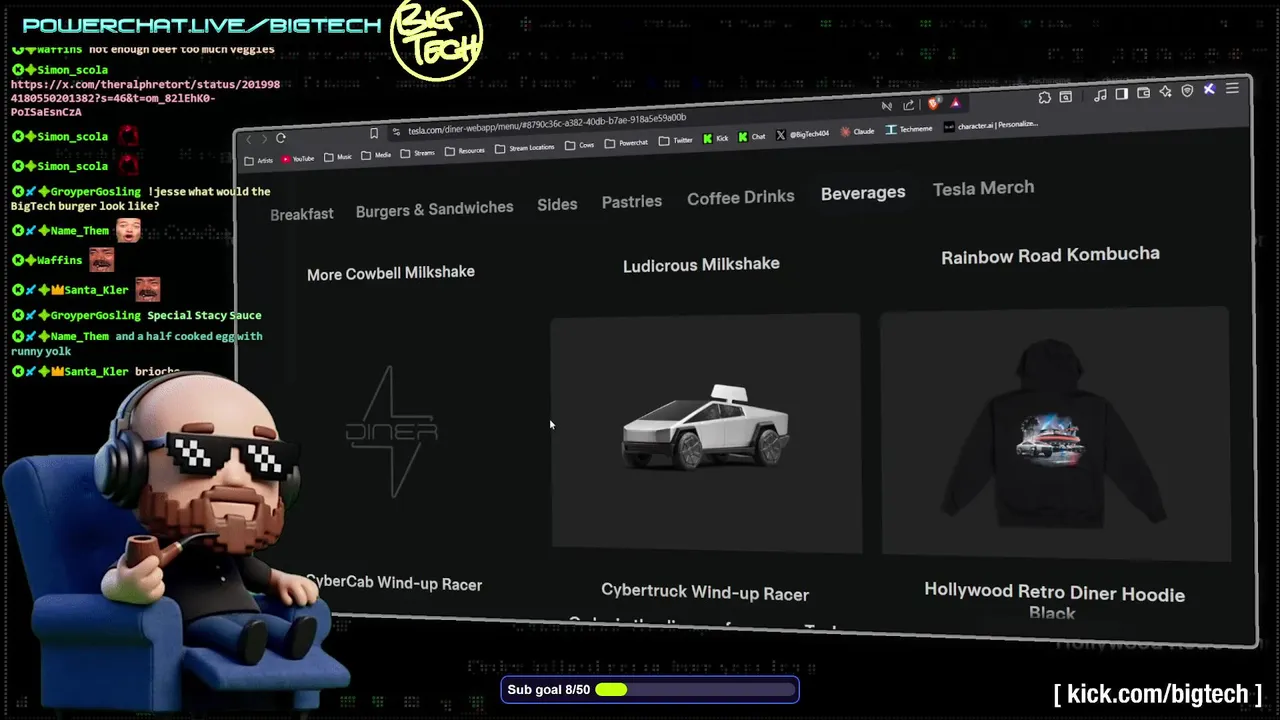Click the More Cowbell Milkshake title
Screen dimensions: 1280x720
[x=391, y=273]
